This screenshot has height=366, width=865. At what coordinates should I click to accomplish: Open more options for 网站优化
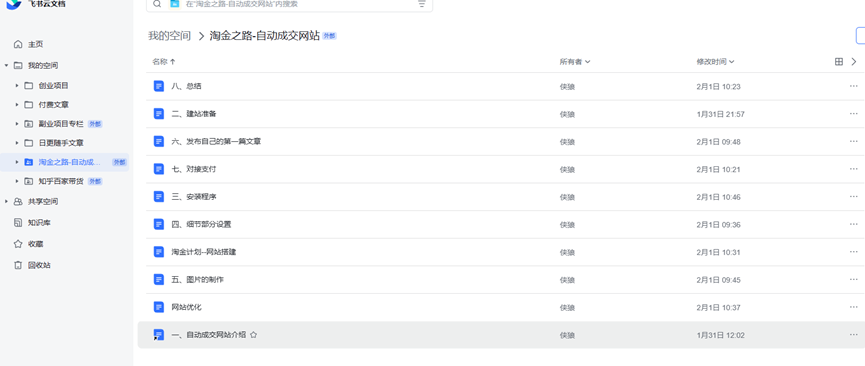[853, 307]
